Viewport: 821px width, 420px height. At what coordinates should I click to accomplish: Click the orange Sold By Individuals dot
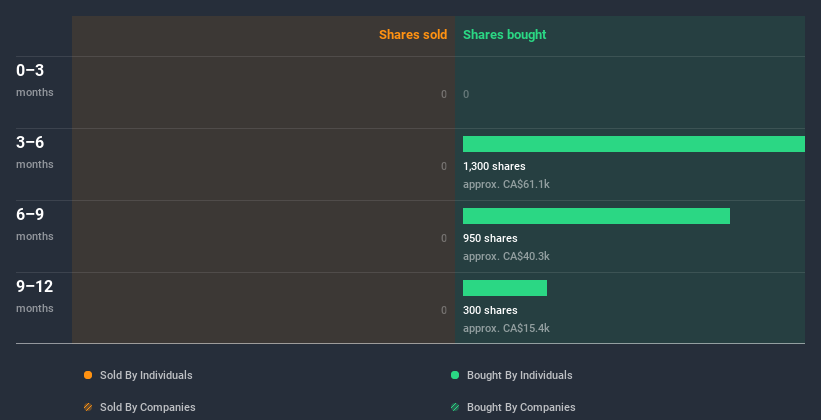(88, 375)
